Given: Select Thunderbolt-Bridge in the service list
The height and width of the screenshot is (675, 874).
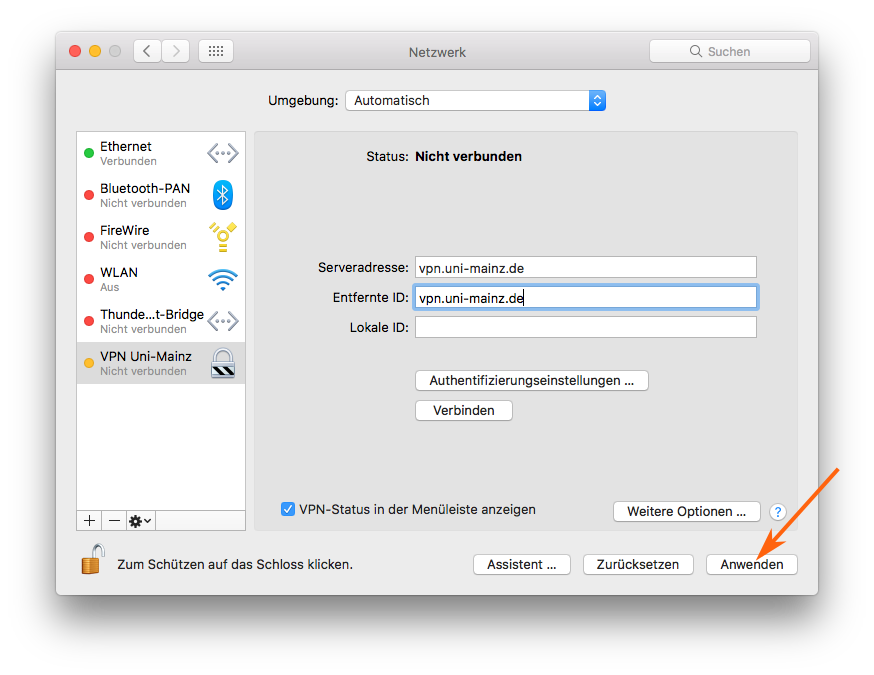Looking at the screenshot, I should [x=161, y=321].
